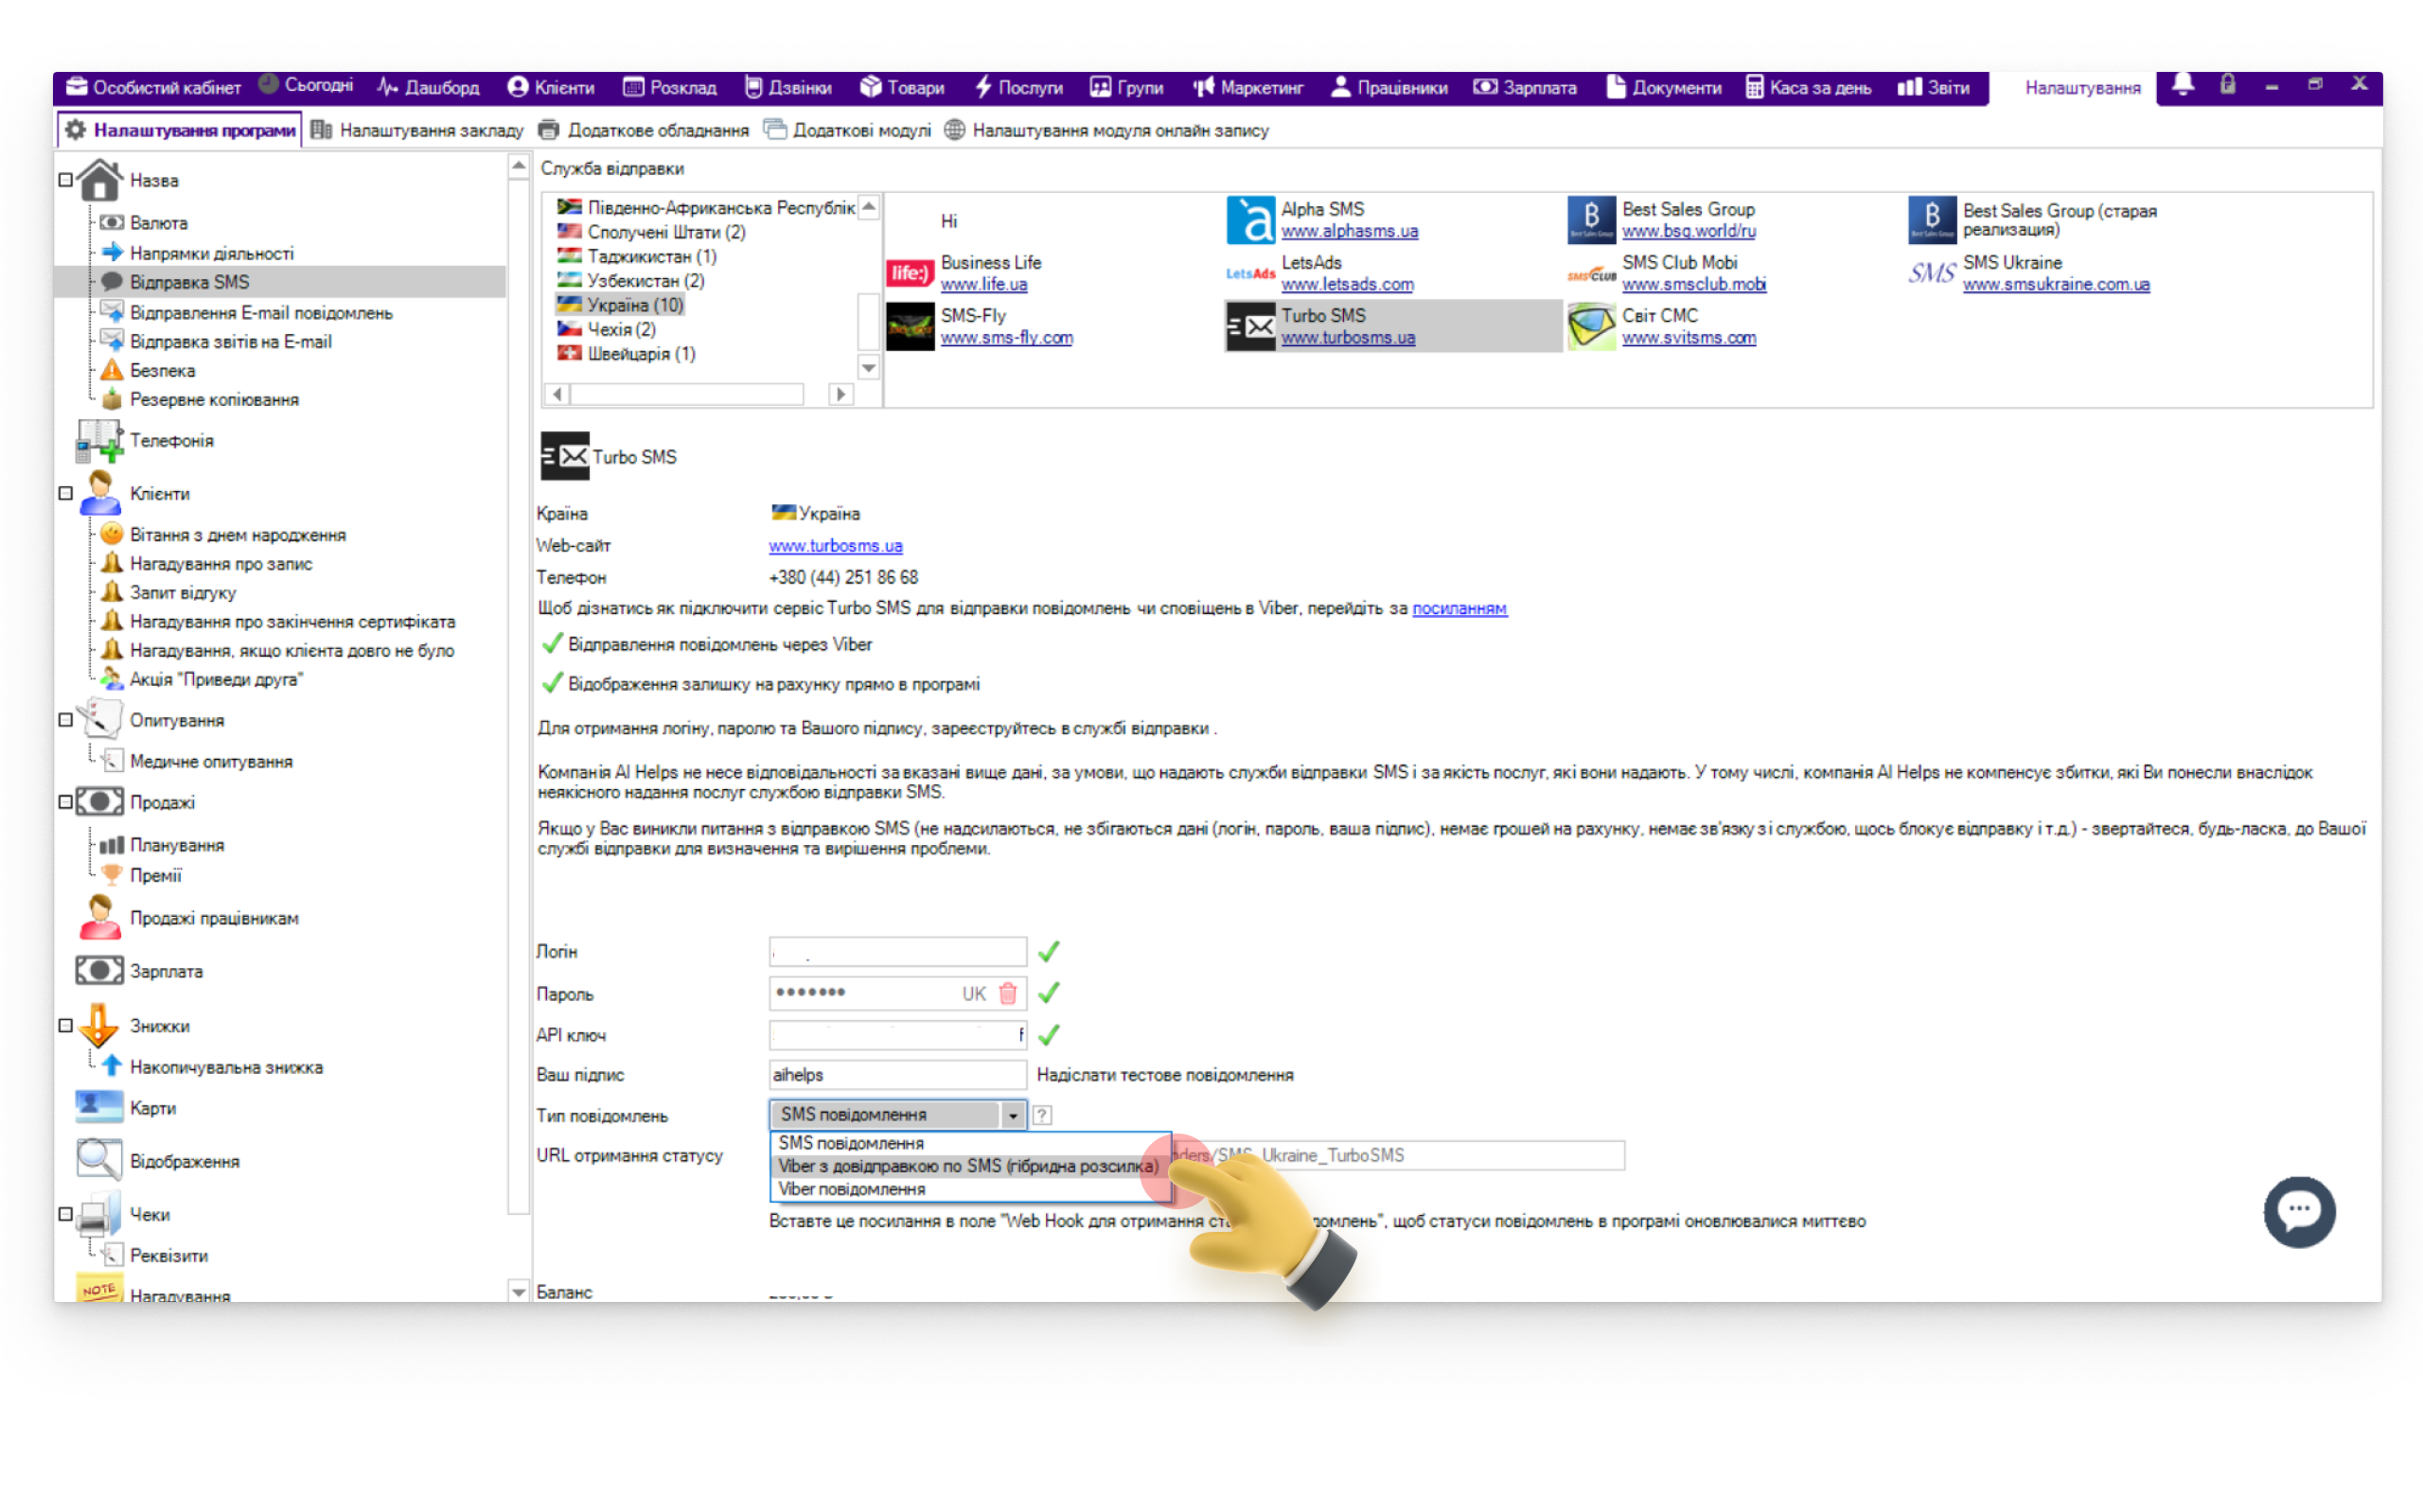2423x1512 pixels.
Task: Click the lock icon in title bar
Action: 2227,86
